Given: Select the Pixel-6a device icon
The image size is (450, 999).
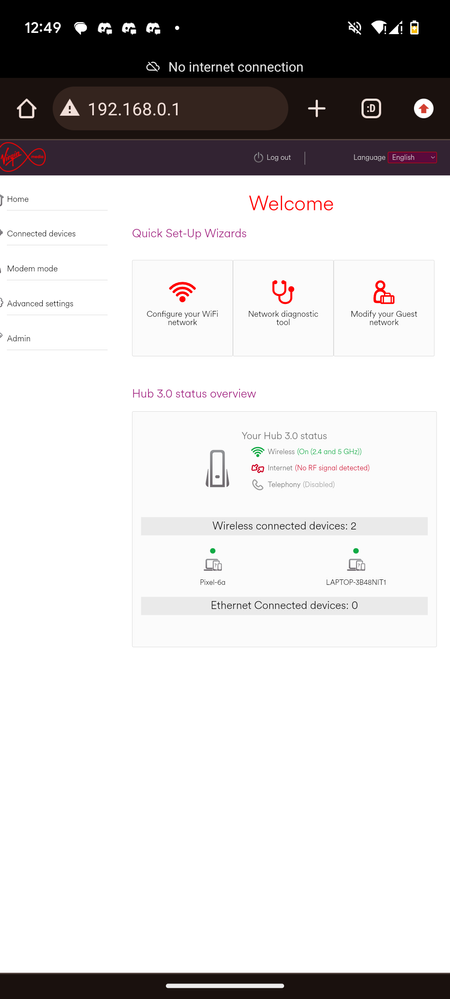Looking at the screenshot, I should tap(213, 564).
